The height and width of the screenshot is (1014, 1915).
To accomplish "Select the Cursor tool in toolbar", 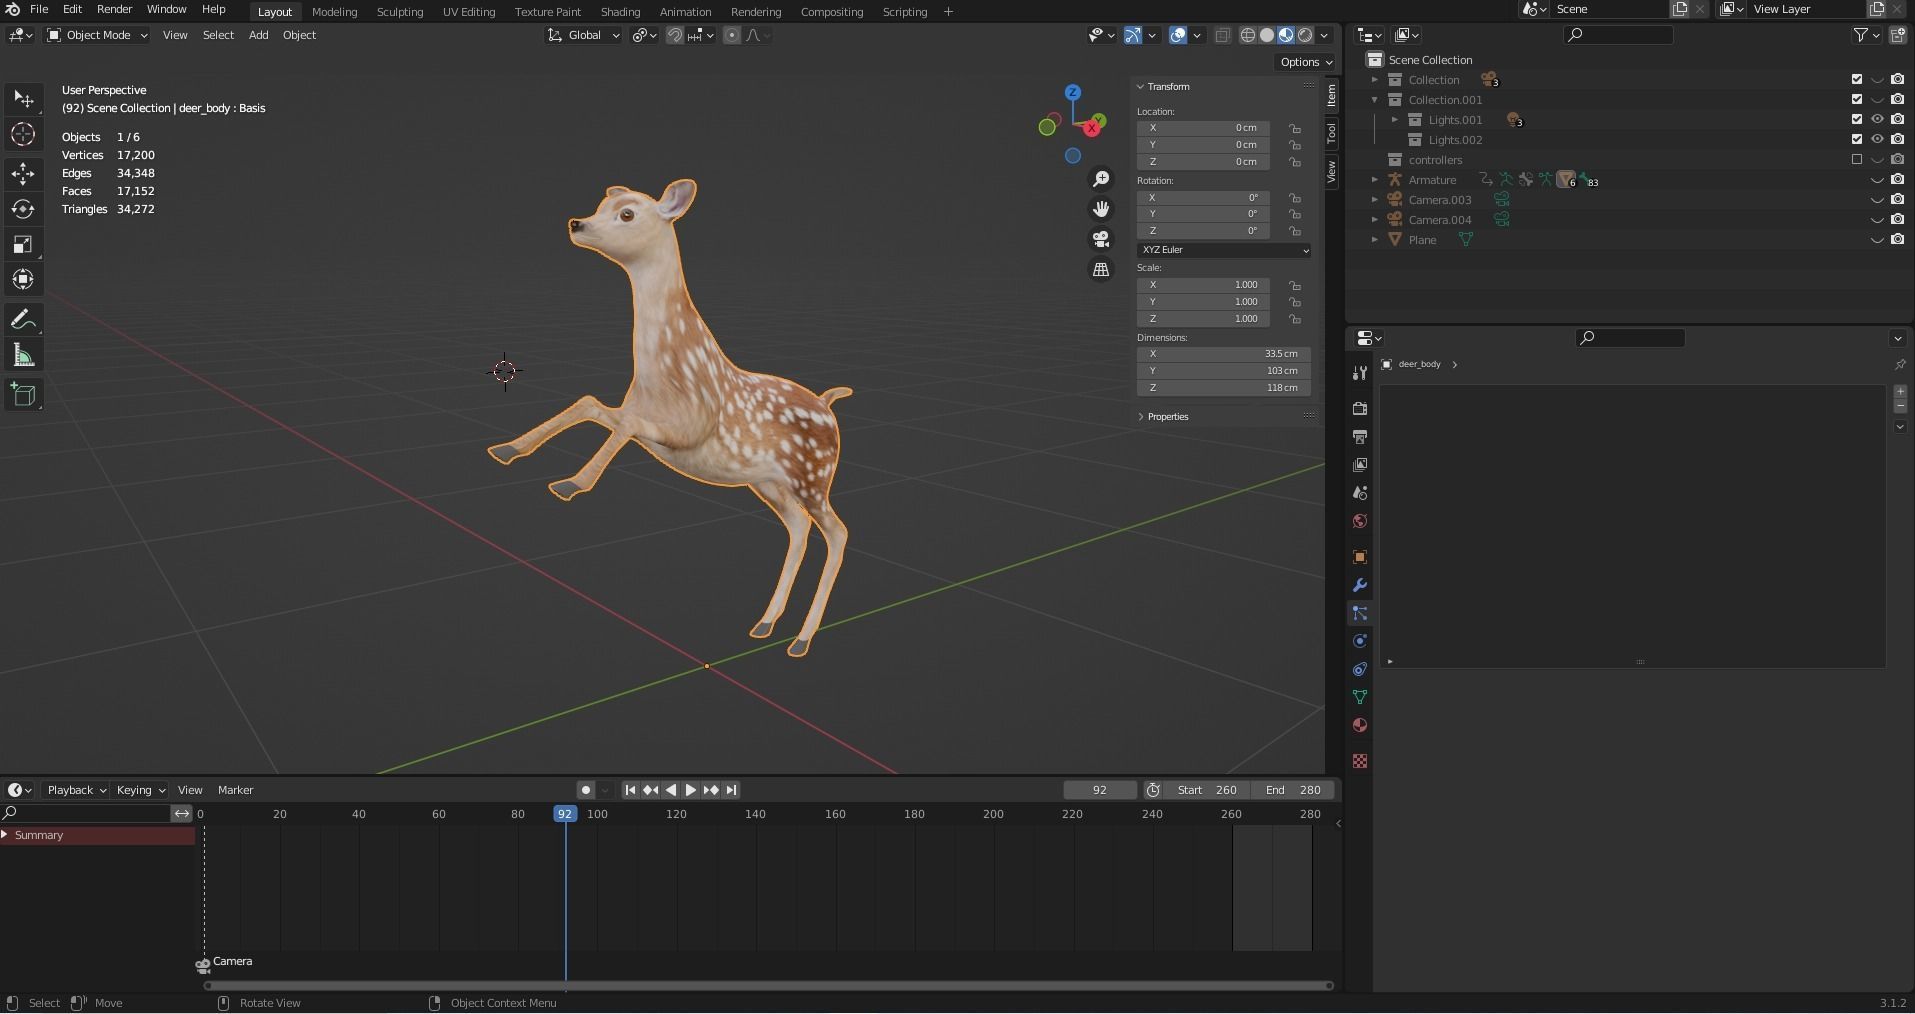I will pos(23,134).
